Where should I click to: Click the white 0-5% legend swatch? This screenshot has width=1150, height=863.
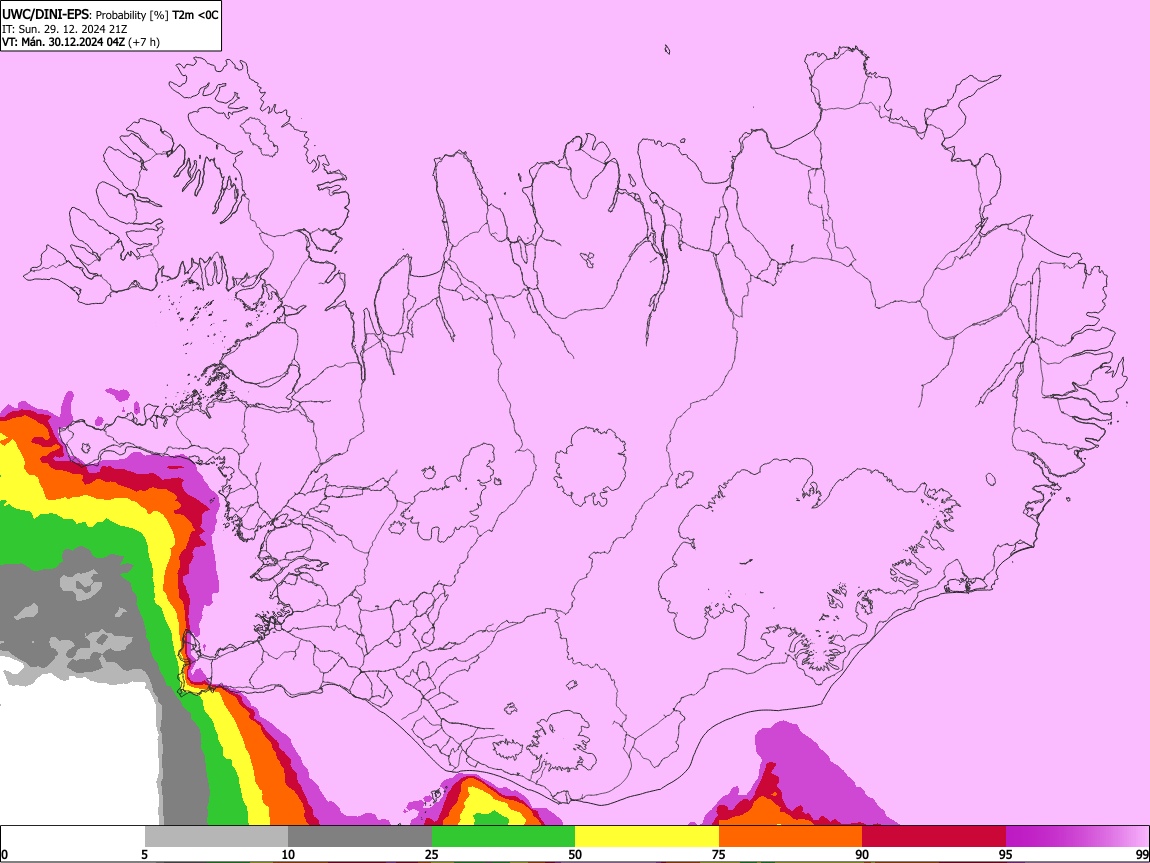tap(73, 837)
